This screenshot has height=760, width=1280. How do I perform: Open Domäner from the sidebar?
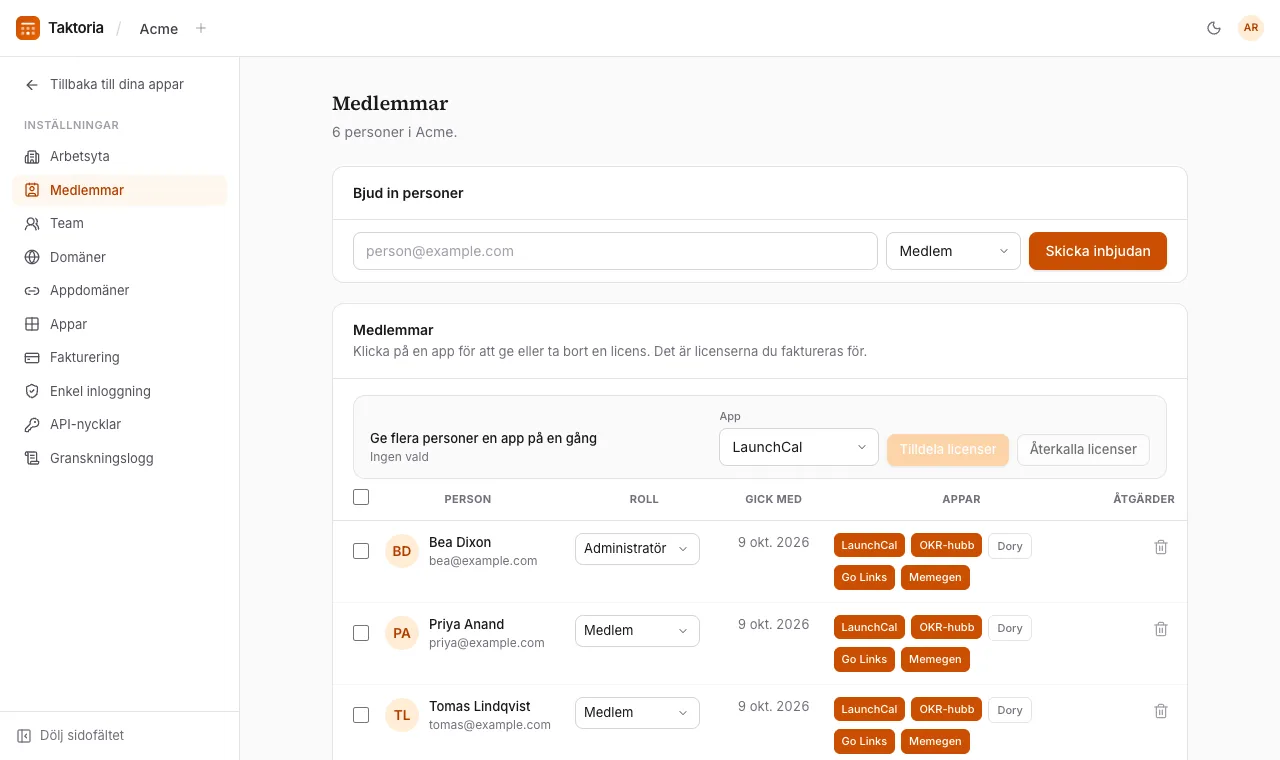coord(120,257)
